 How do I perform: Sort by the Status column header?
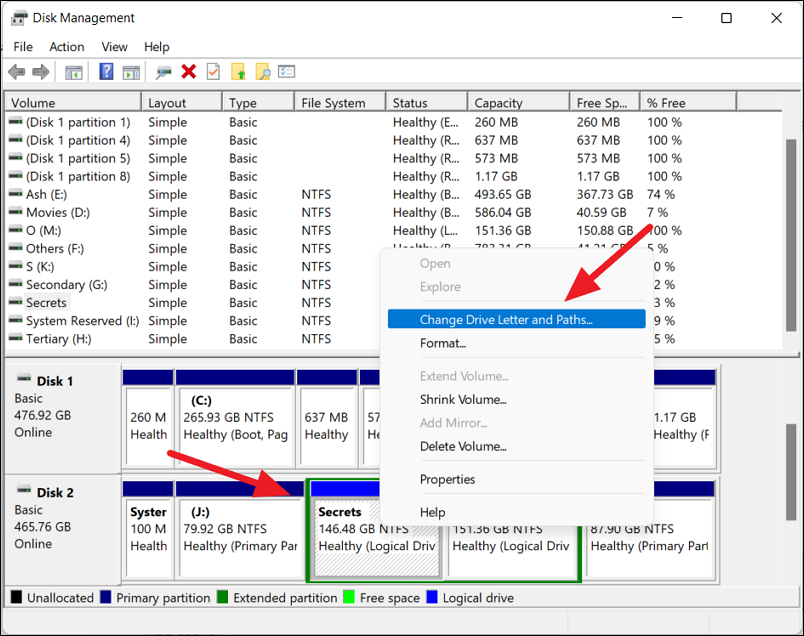[x=427, y=103]
